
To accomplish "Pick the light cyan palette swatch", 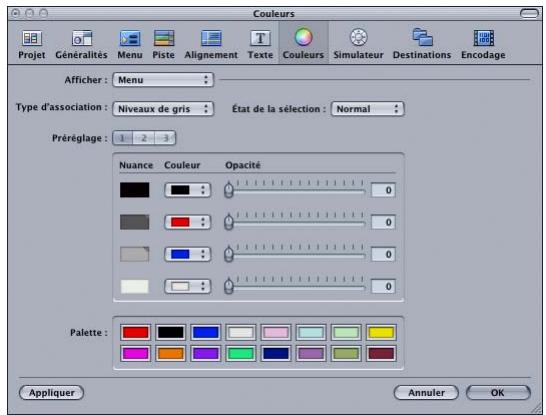I will (x=311, y=332).
